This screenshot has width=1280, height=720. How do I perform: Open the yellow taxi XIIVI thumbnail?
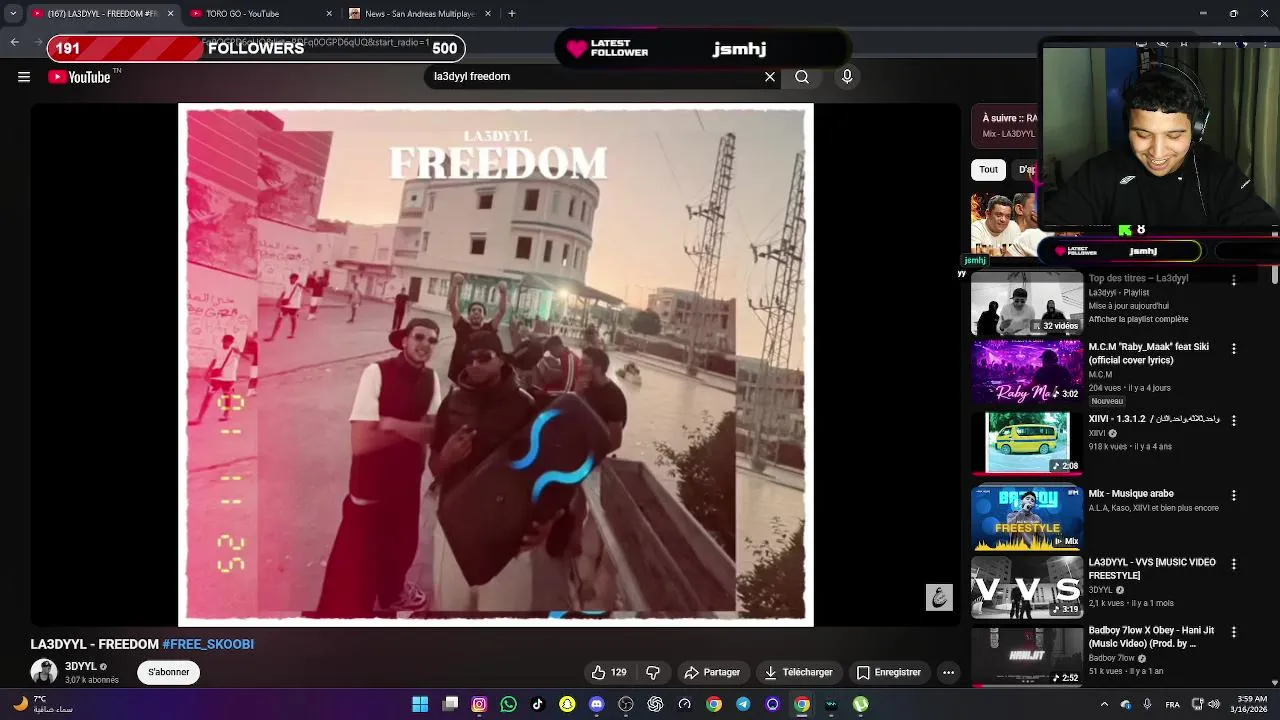click(1027, 442)
